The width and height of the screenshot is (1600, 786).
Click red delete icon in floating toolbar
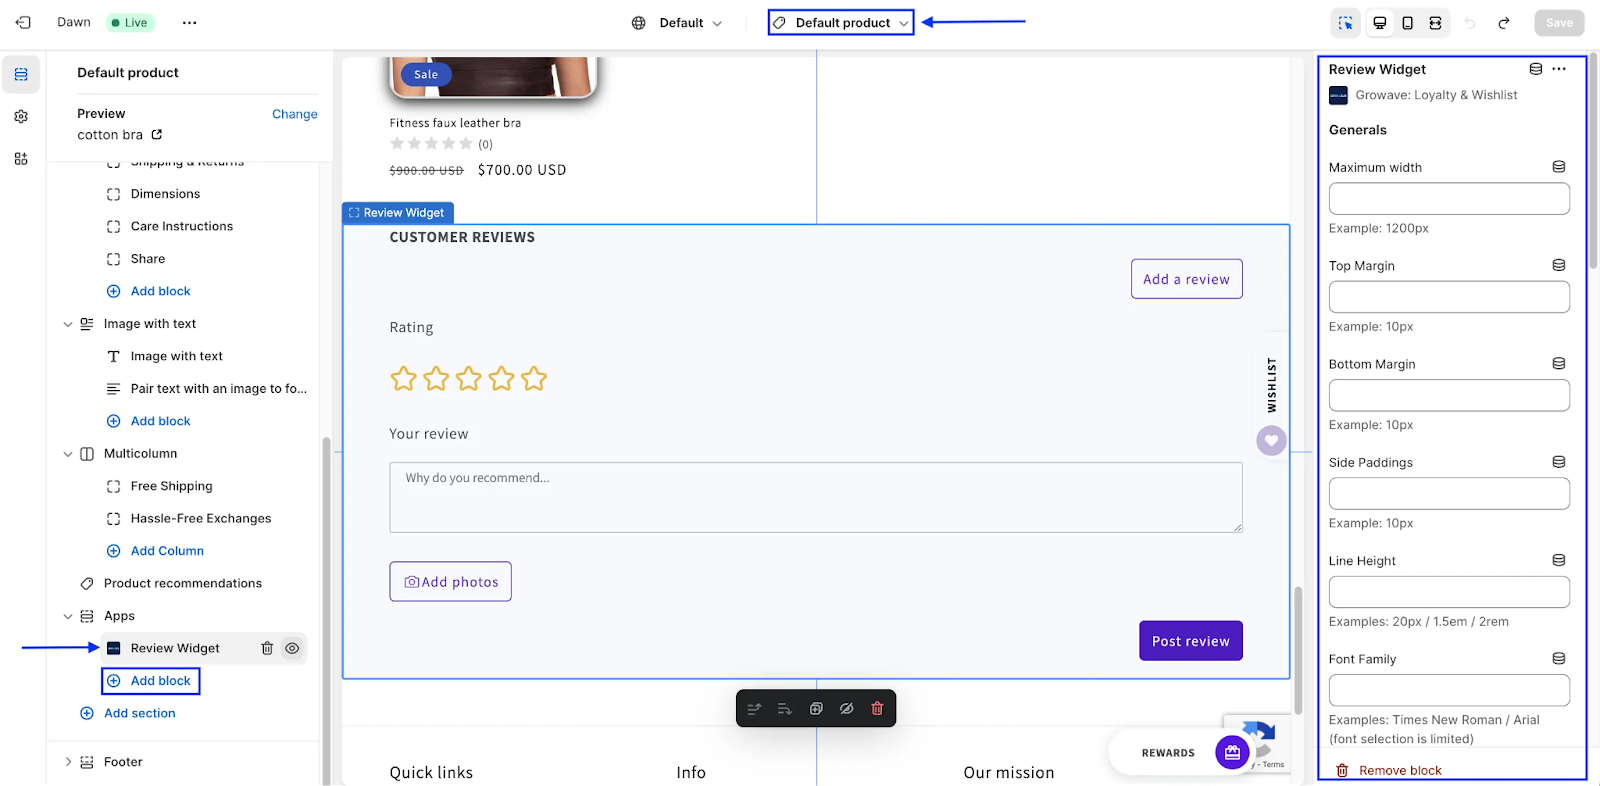[x=877, y=709]
